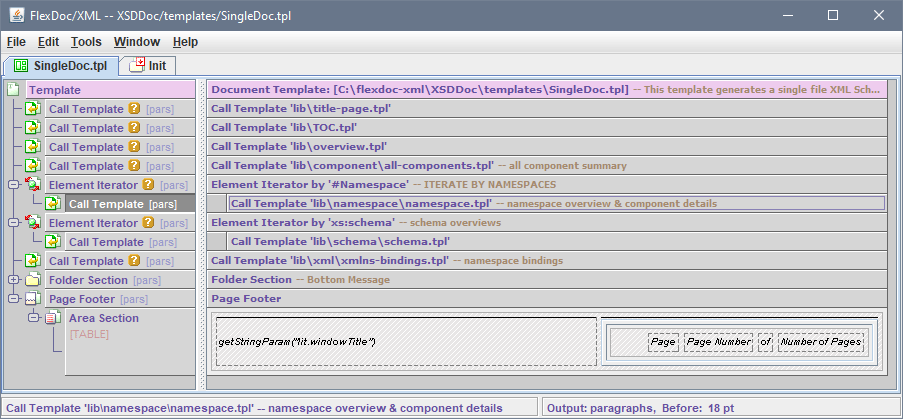Screen dimensions: 903x419
Task: Click question-mark badge in the xmlns-bindings.tpl row
Action: pos(134,261)
